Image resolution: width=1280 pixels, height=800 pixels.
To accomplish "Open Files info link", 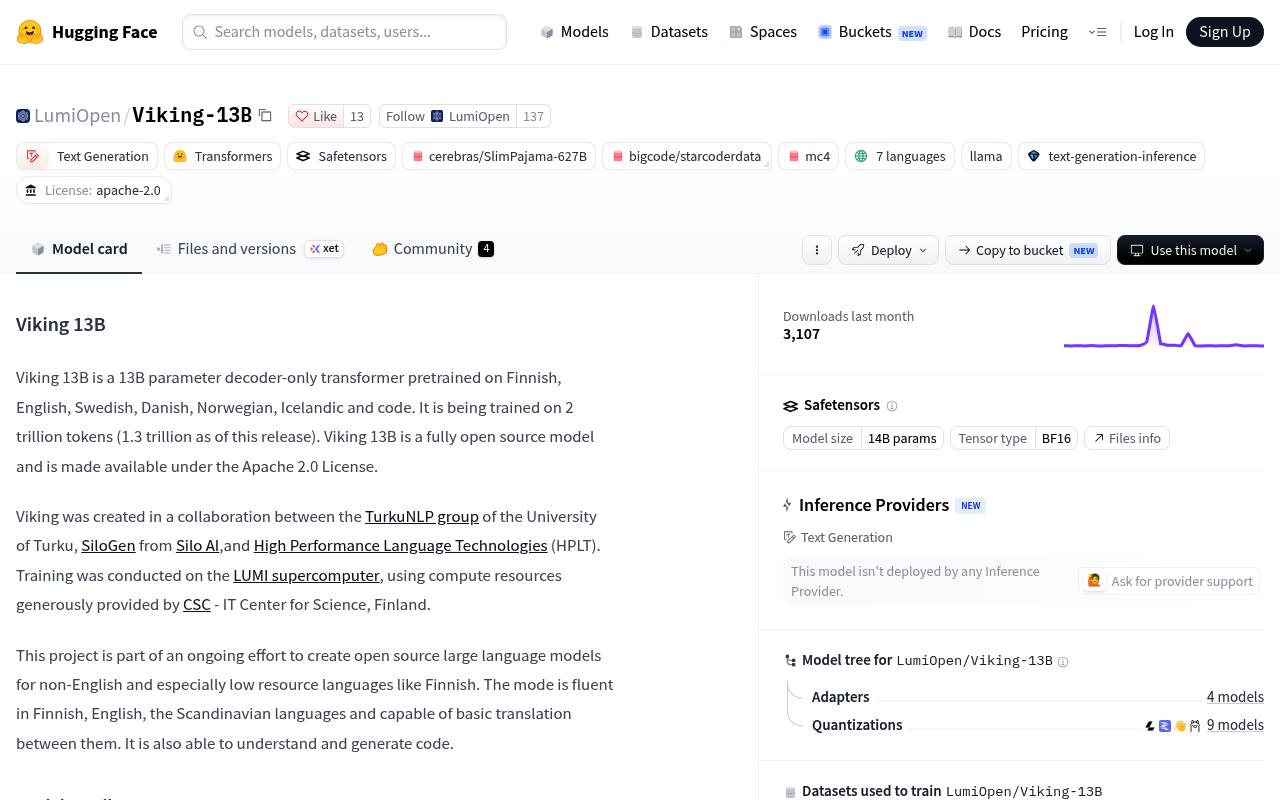I will pyautogui.click(x=1127, y=438).
